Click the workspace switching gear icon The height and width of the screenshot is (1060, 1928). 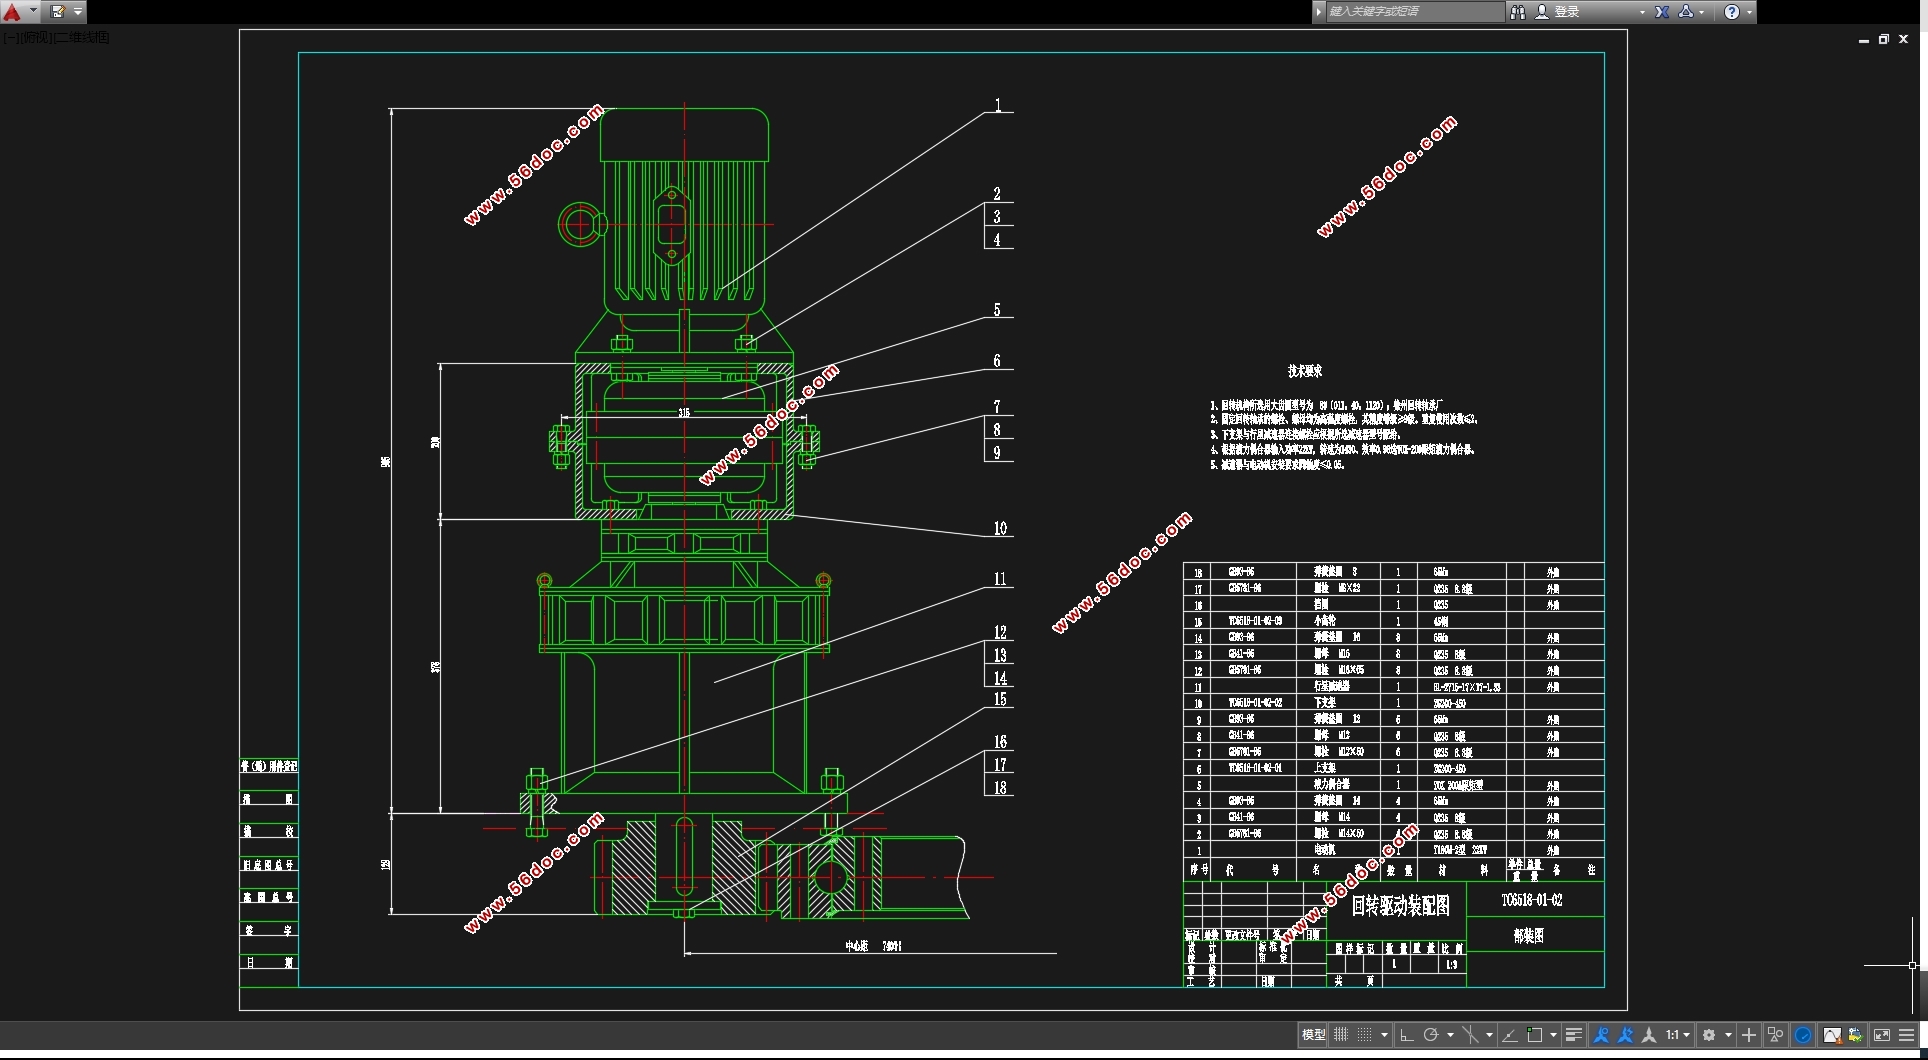coord(1709,1035)
